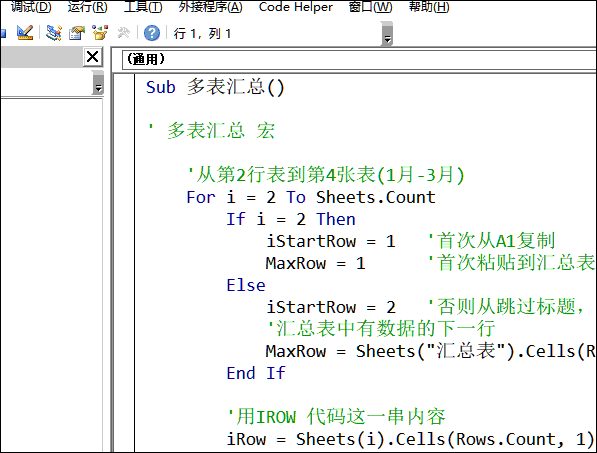Toggle Design Mode with the ruler-pencil icon
The image size is (597, 453).
25,33
